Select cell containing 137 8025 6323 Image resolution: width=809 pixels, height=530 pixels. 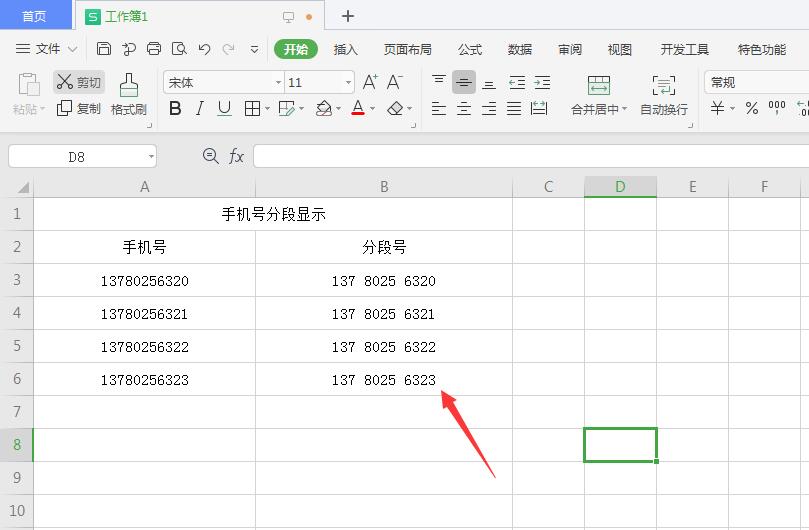click(384, 379)
